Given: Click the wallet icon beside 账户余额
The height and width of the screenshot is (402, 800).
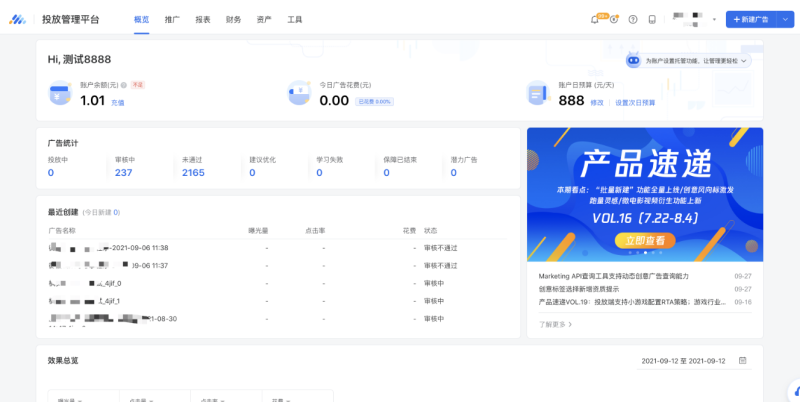Looking at the screenshot, I should click(x=60, y=93).
